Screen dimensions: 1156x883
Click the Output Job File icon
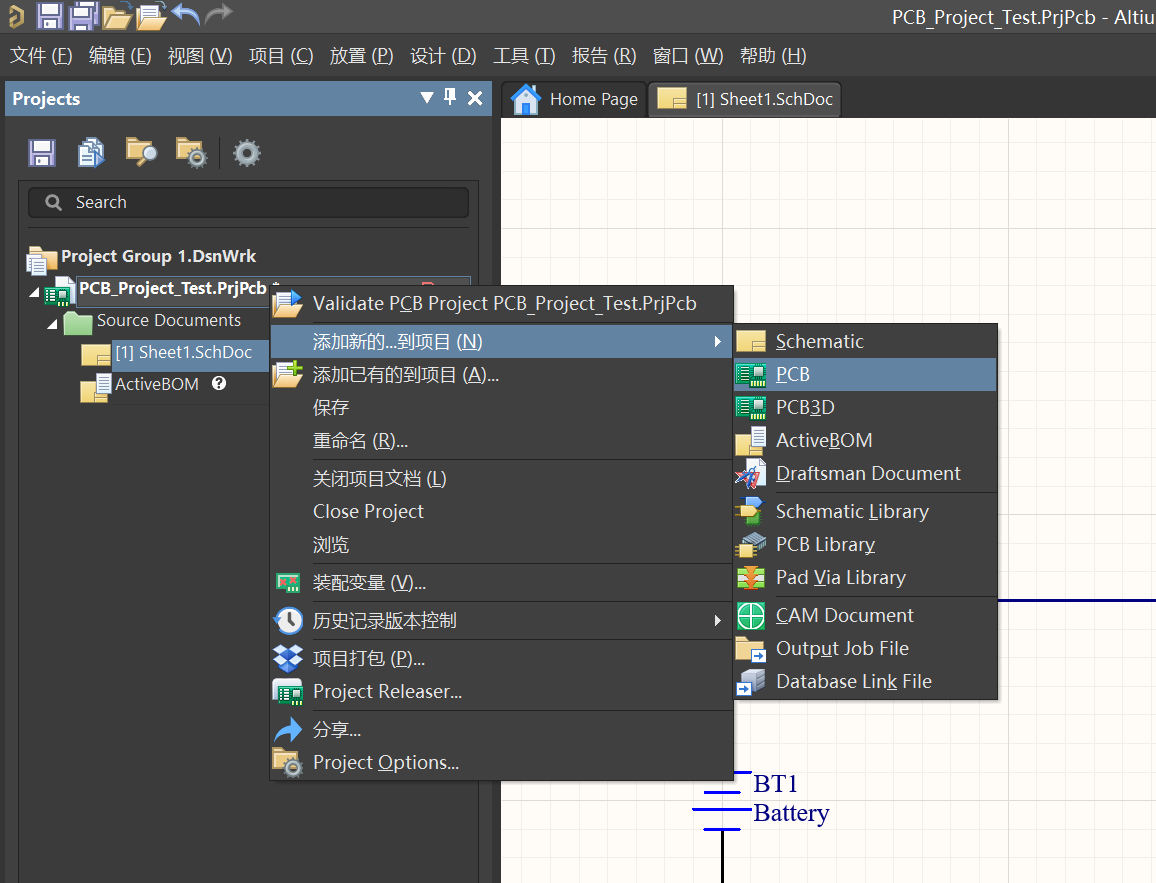(751, 649)
